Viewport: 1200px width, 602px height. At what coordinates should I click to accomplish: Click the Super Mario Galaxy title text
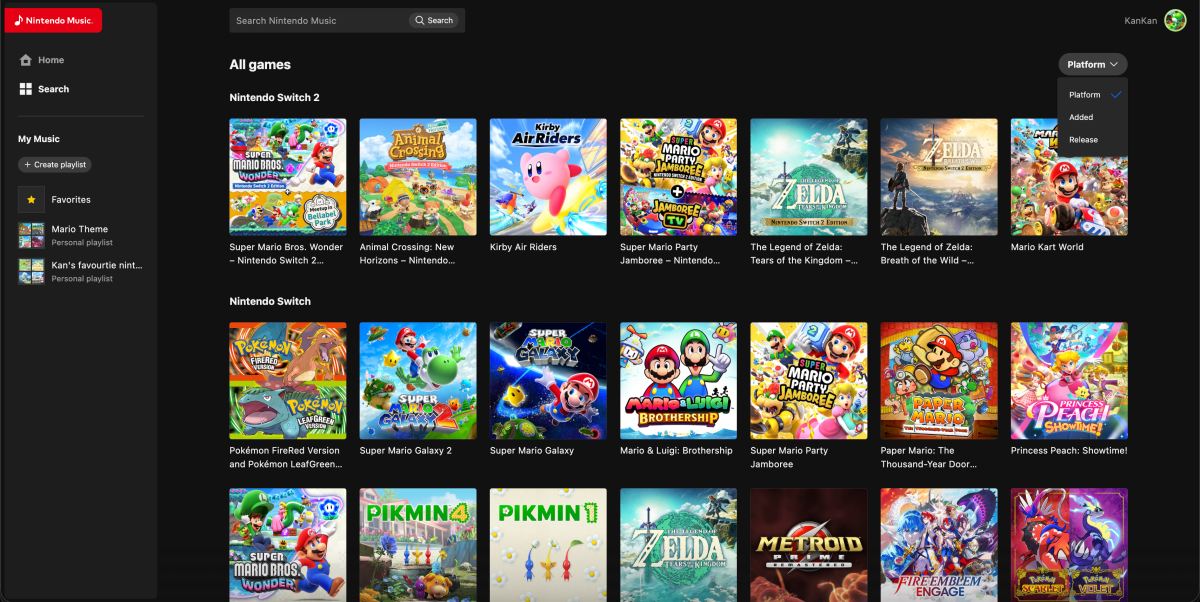(532, 451)
